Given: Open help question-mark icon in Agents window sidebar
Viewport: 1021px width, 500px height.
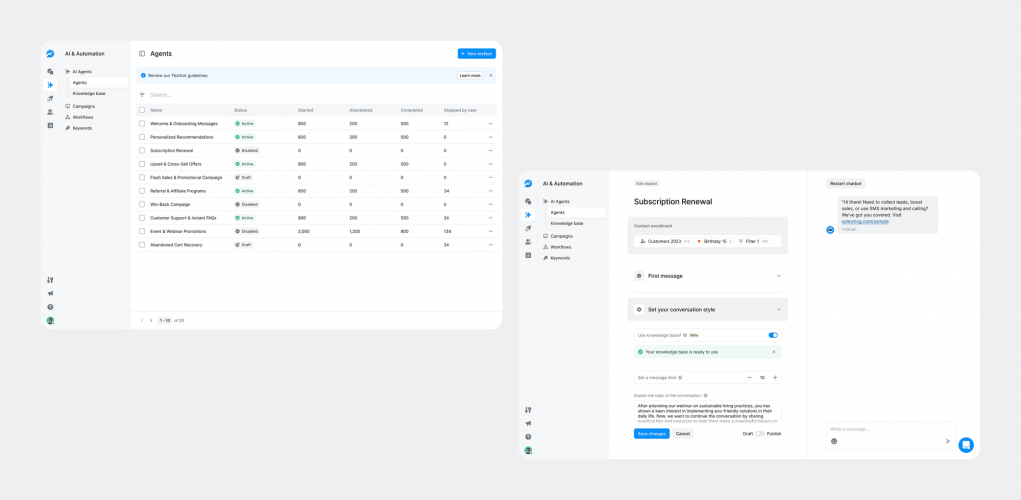Looking at the screenshot, I should pos(50,307).
